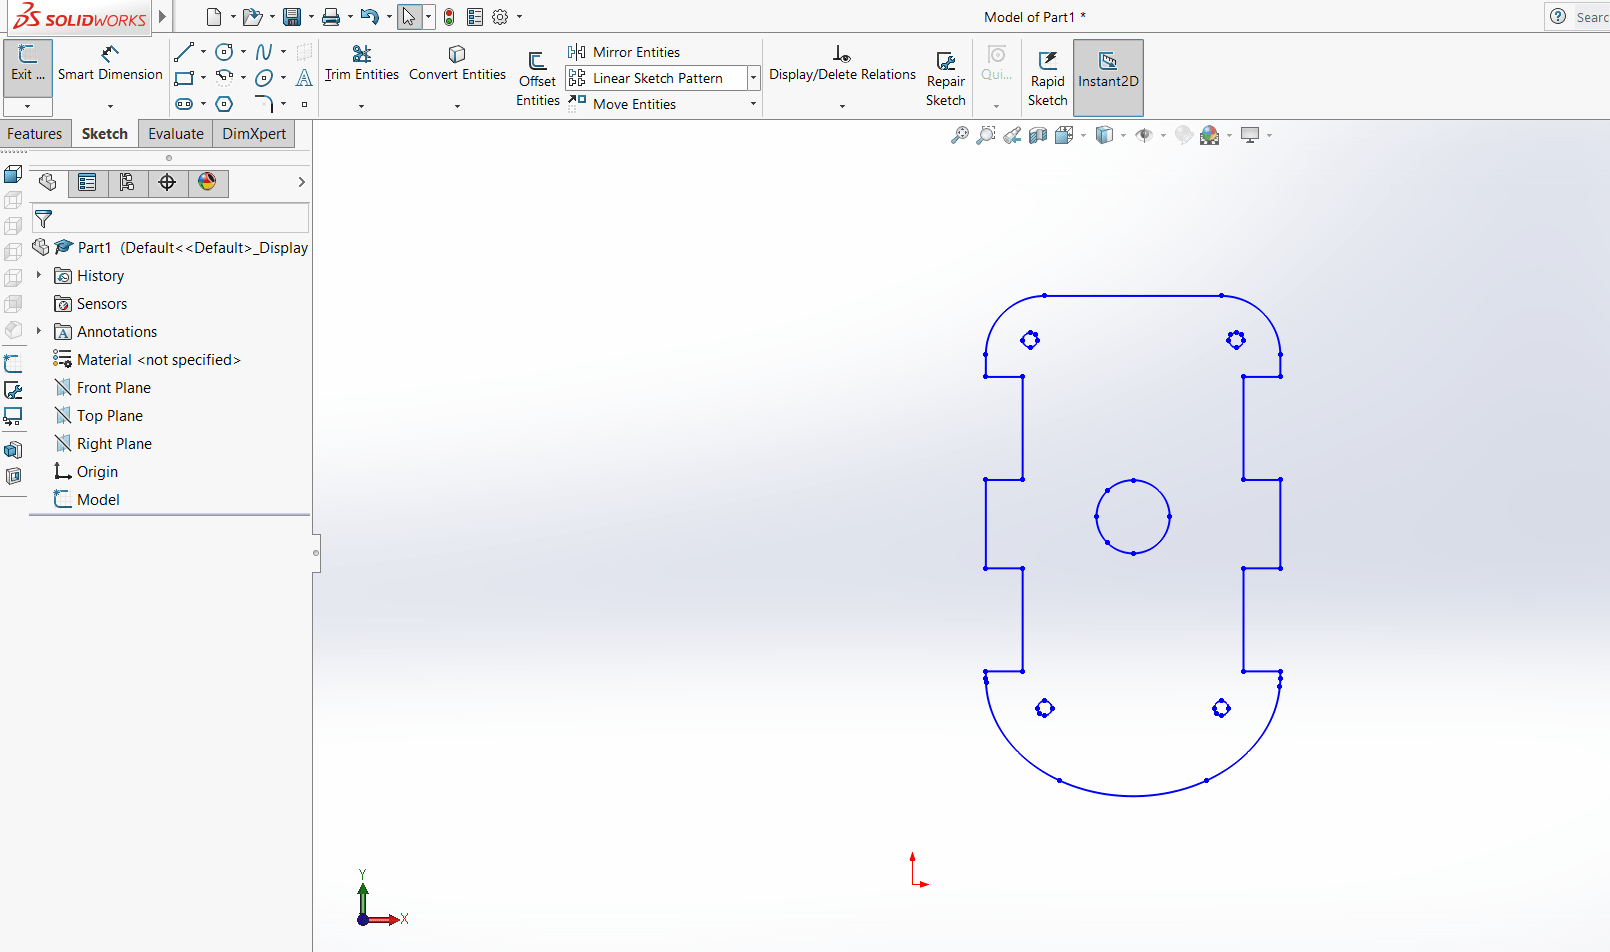Open the Trim Entities dropdown arrow
The width and height of the screenshot is (1610, 952).
[361, 106]
